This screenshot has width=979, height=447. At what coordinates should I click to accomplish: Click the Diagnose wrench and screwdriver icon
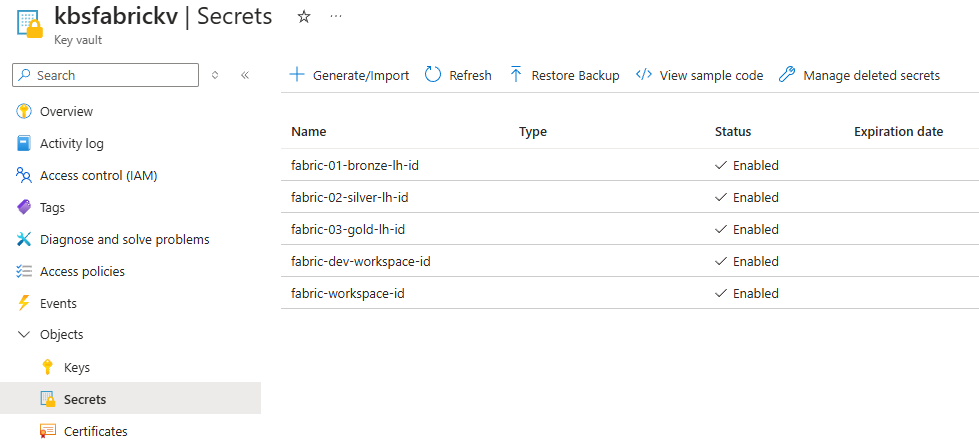click(x=24, y=239)
